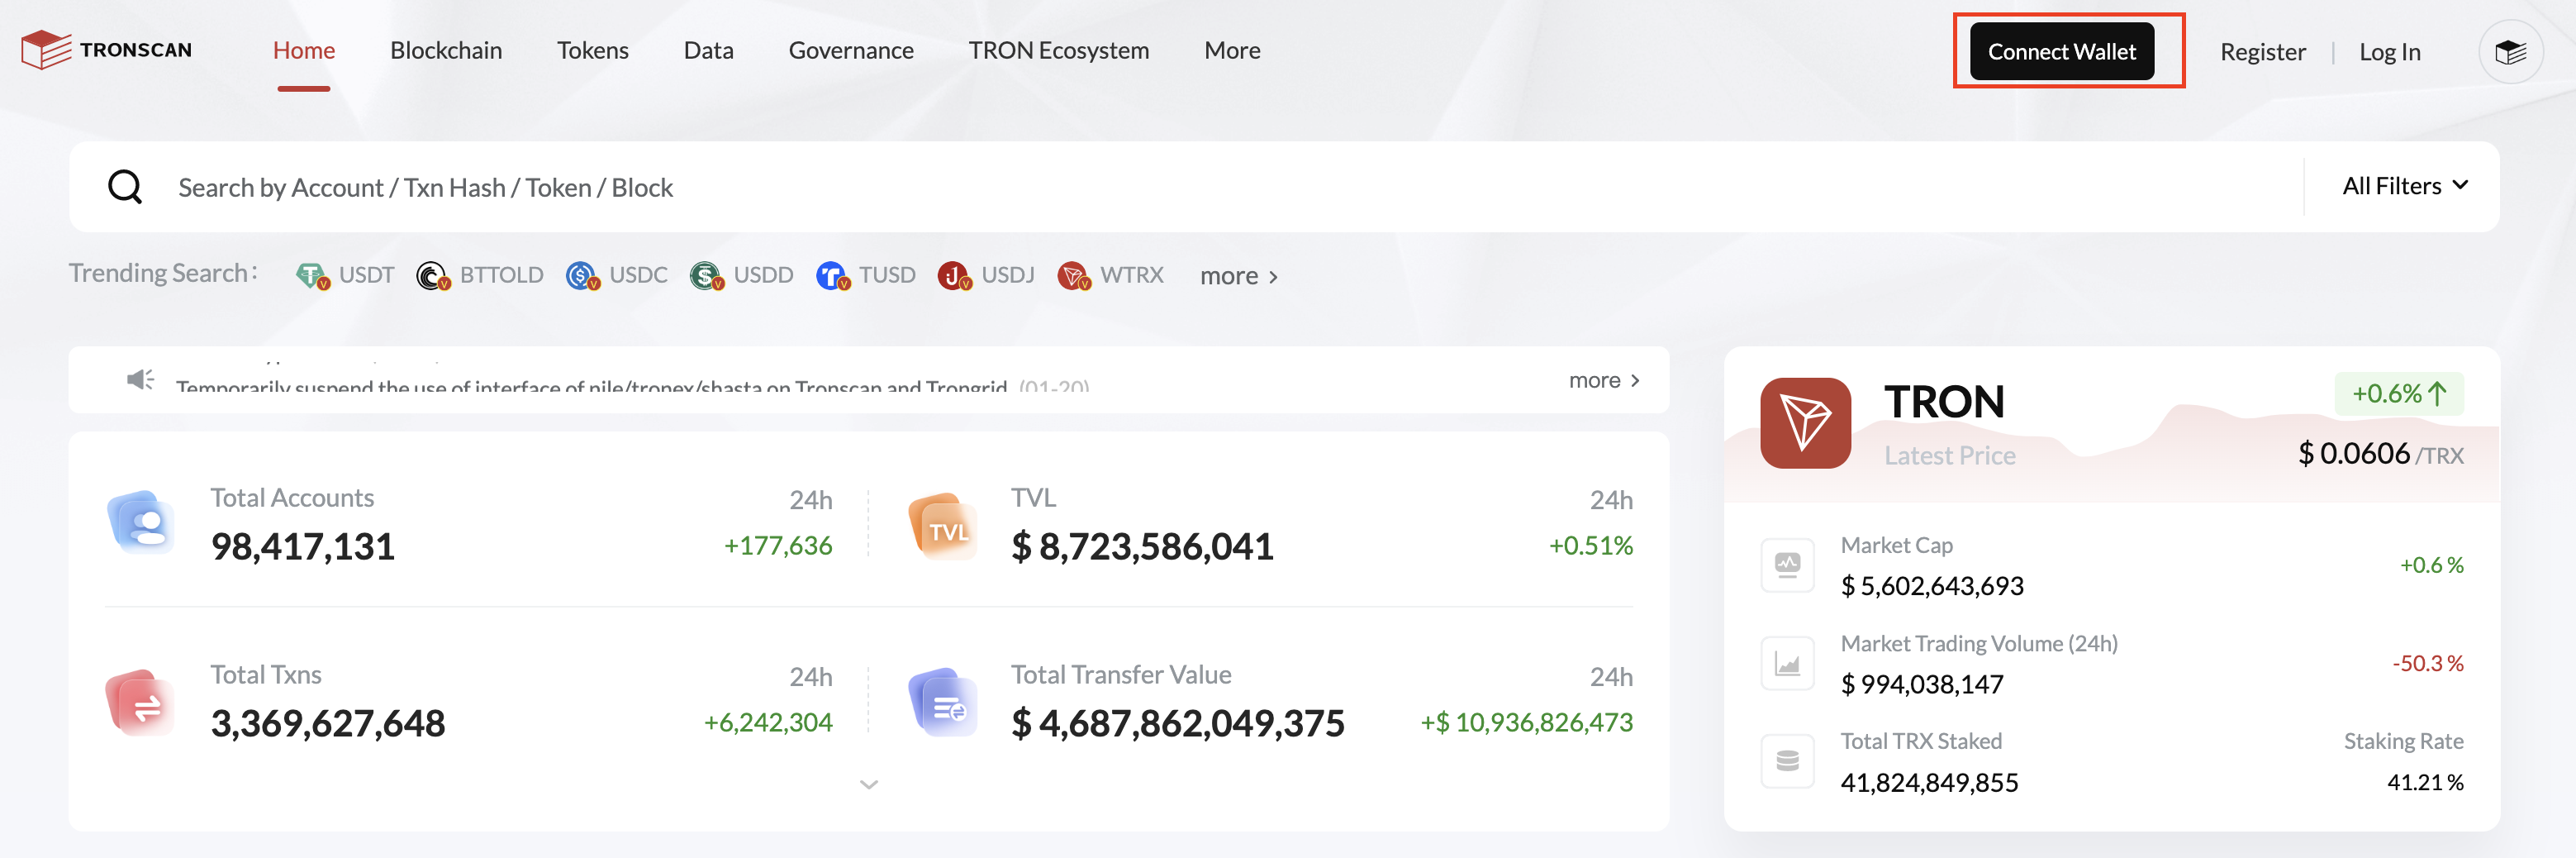Click the Latest Price label

coord(1950,456)
